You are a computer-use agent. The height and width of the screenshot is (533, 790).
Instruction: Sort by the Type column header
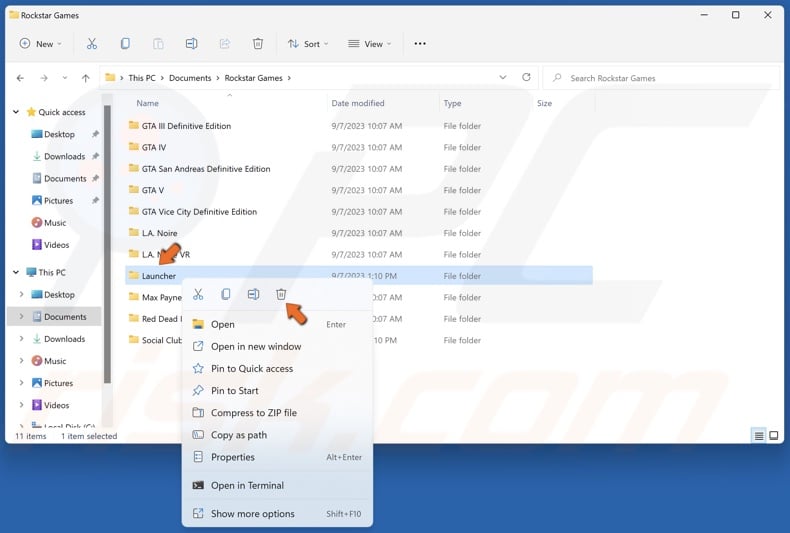click(x=452, y=103)
